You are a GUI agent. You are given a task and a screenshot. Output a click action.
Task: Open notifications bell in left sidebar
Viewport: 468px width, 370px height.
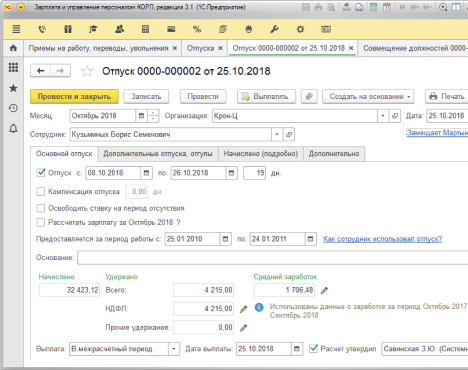(13, 128)
